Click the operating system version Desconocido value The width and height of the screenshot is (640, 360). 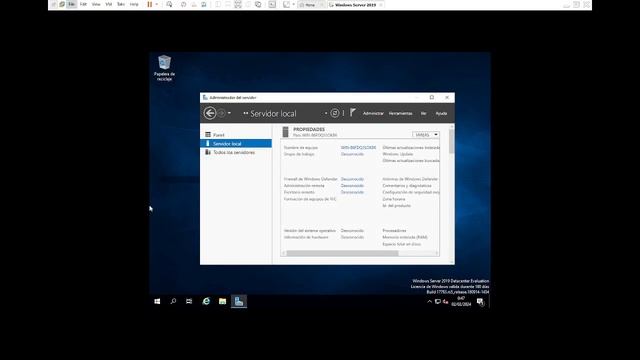[x=352, y=231]
